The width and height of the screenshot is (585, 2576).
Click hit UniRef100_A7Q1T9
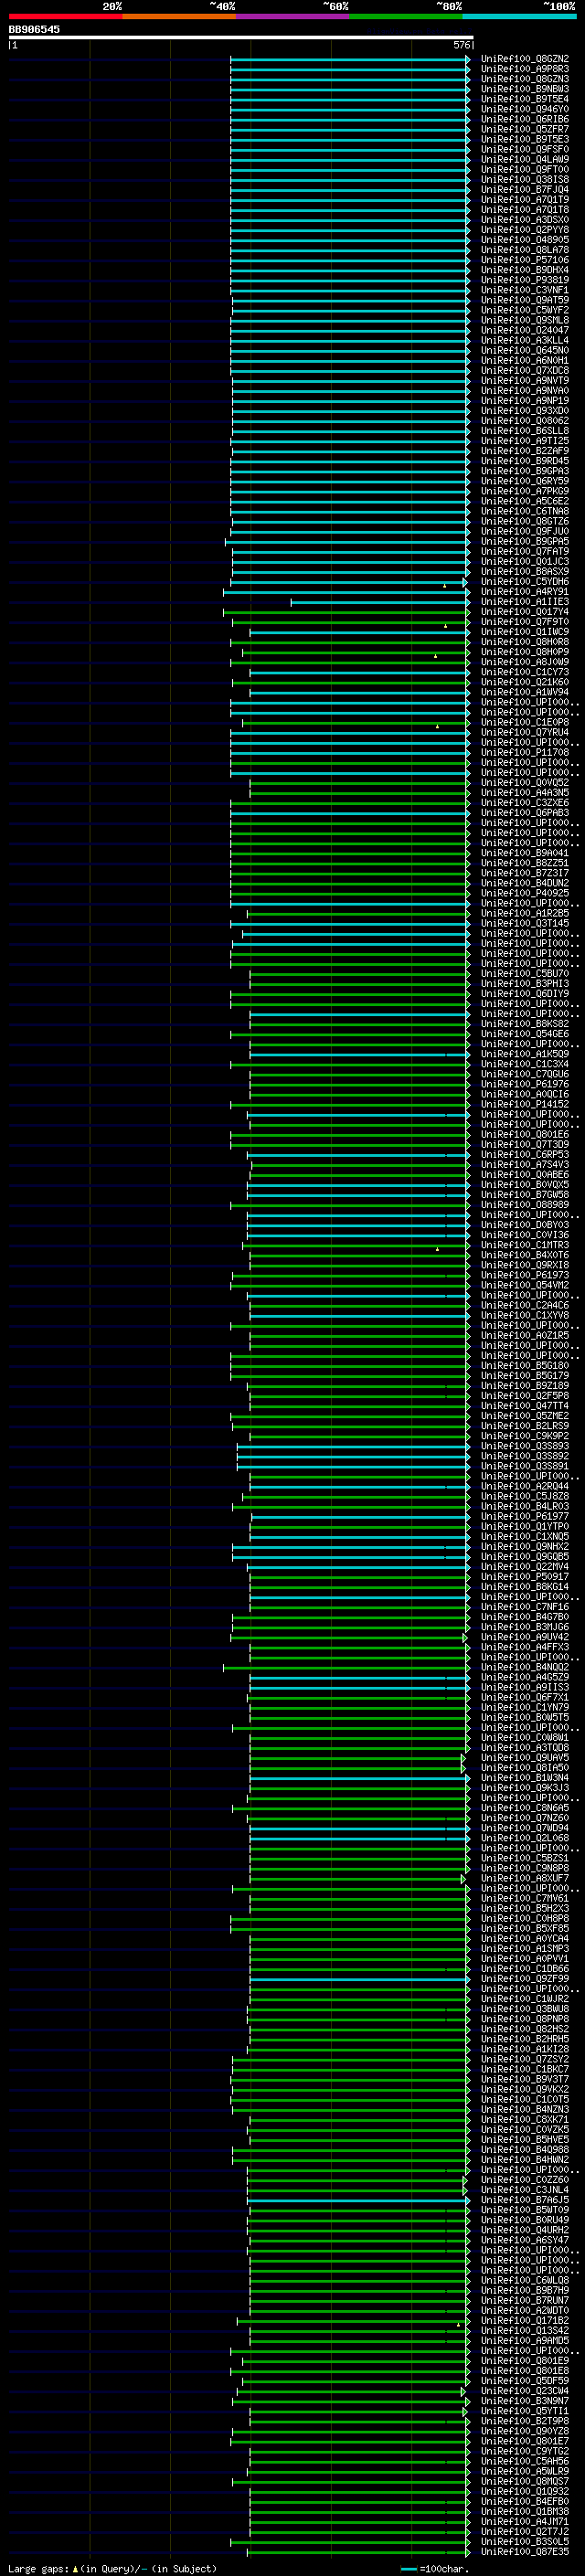525,199
